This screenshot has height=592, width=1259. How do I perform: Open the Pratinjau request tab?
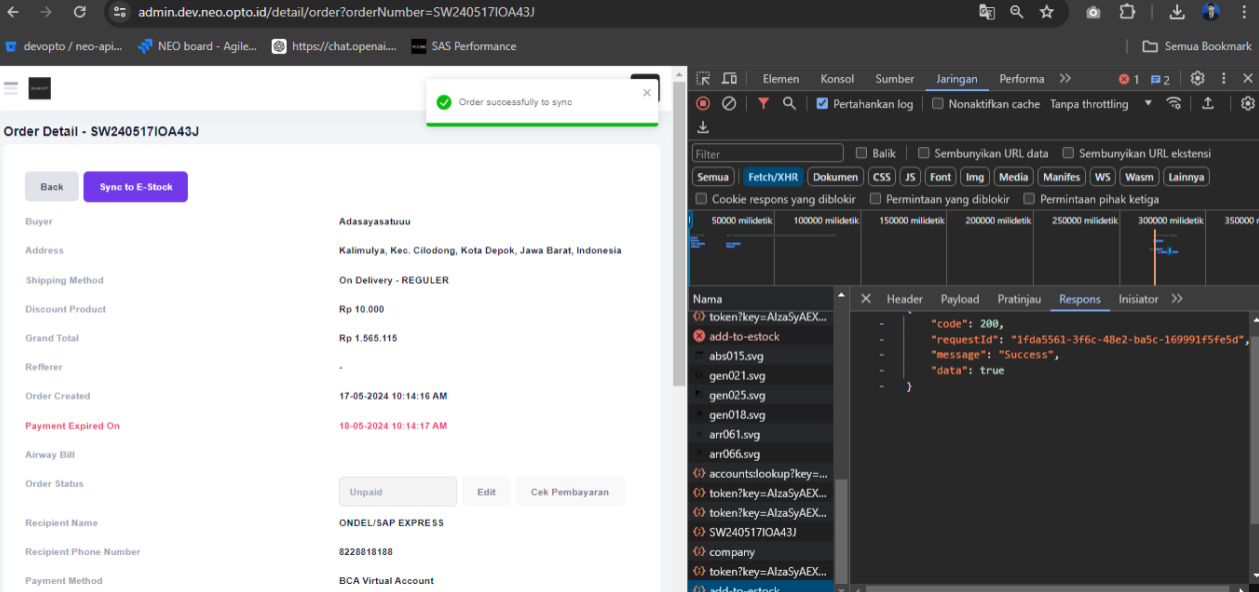[1019, 299]
